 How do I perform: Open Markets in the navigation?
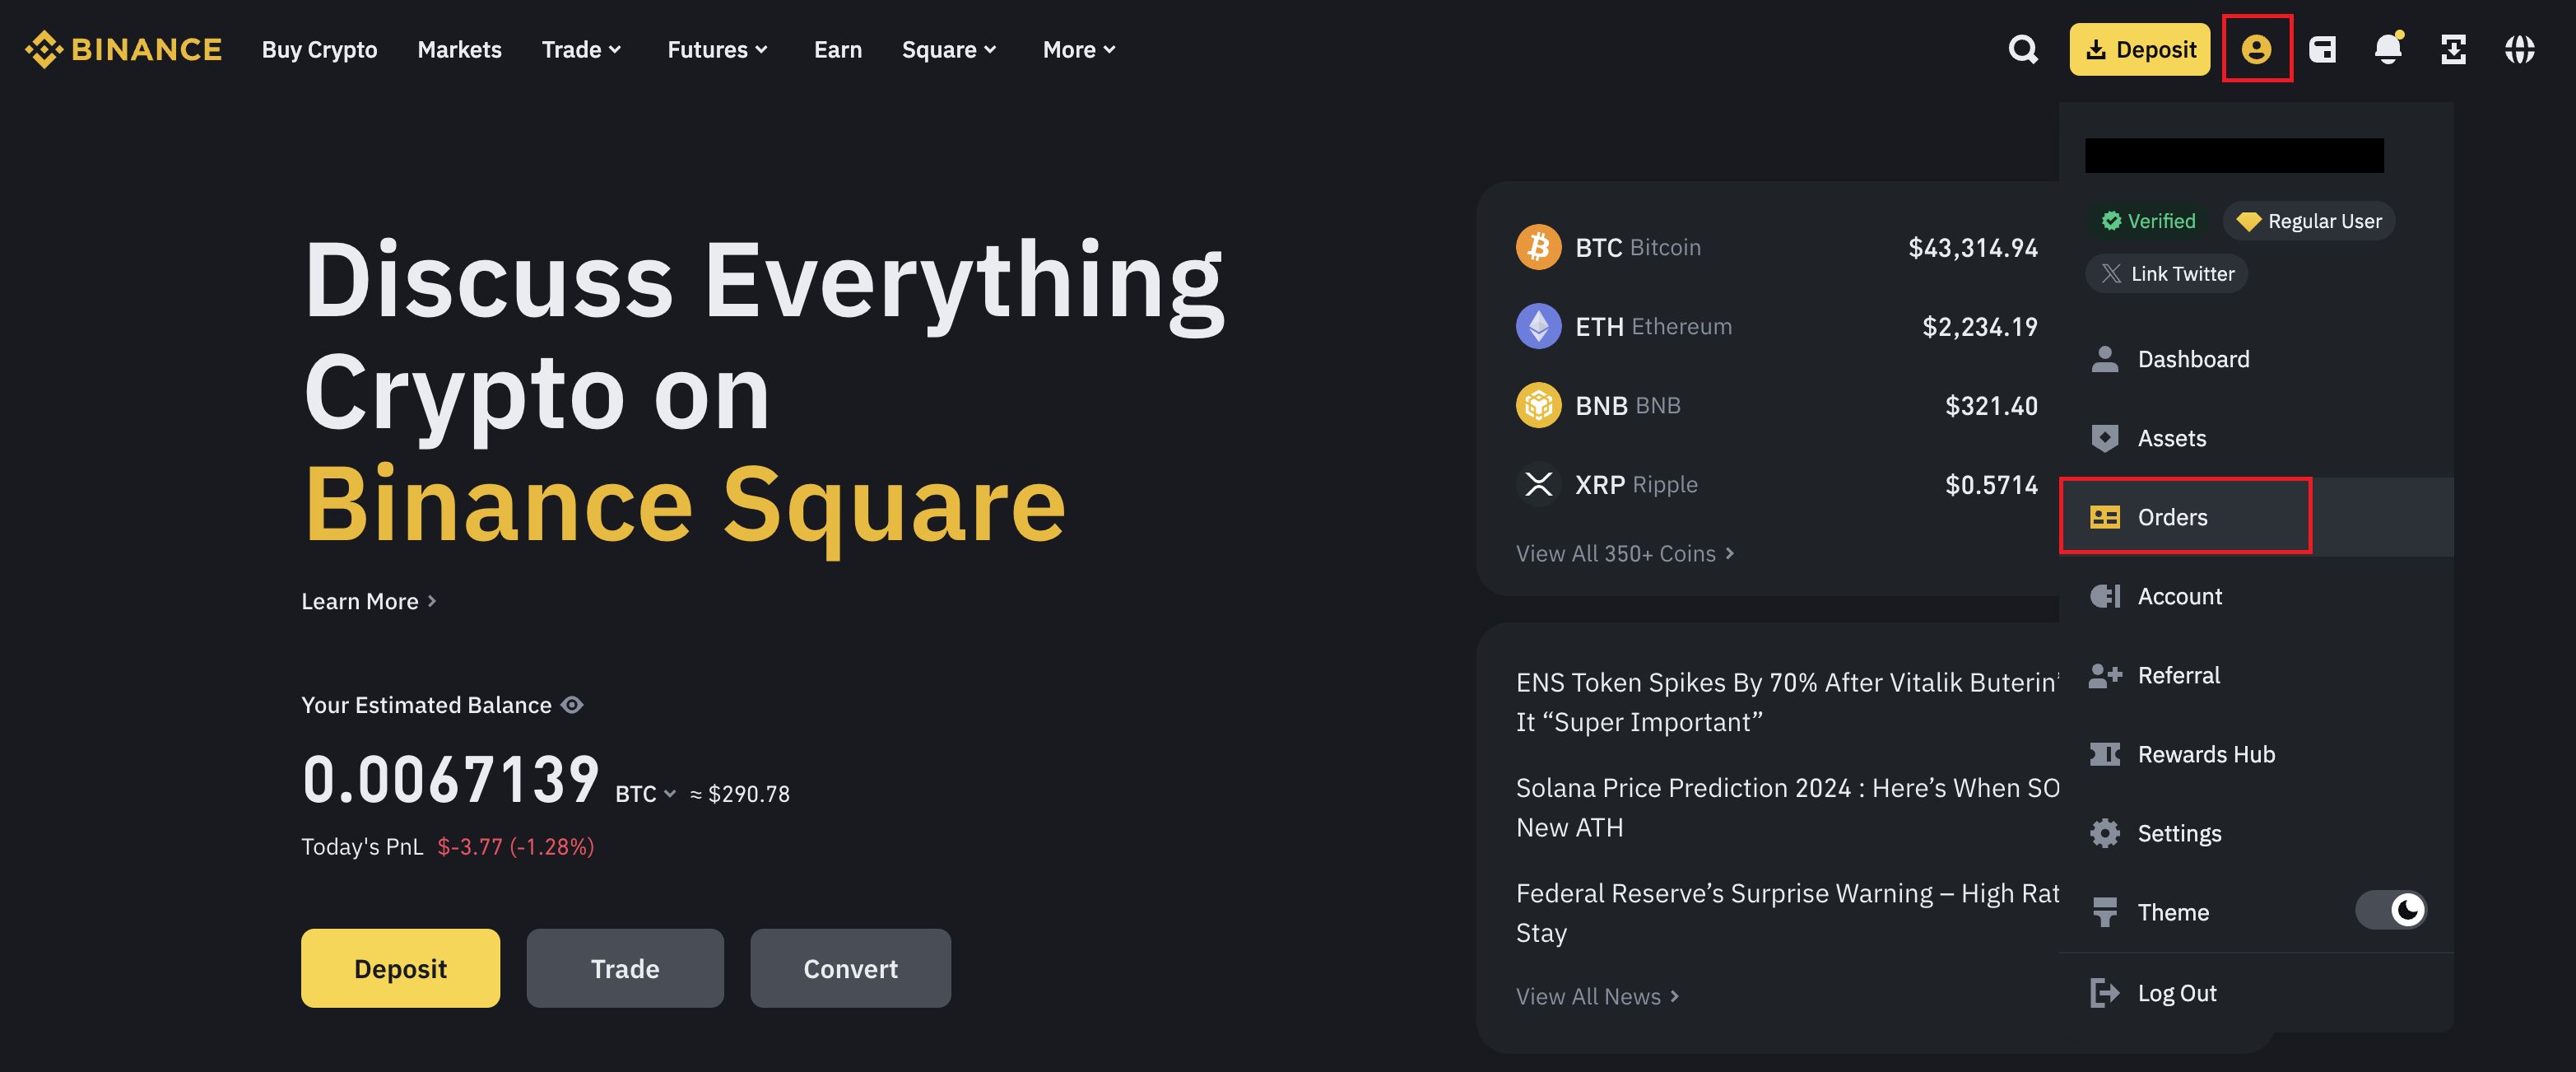pos(459,49)
